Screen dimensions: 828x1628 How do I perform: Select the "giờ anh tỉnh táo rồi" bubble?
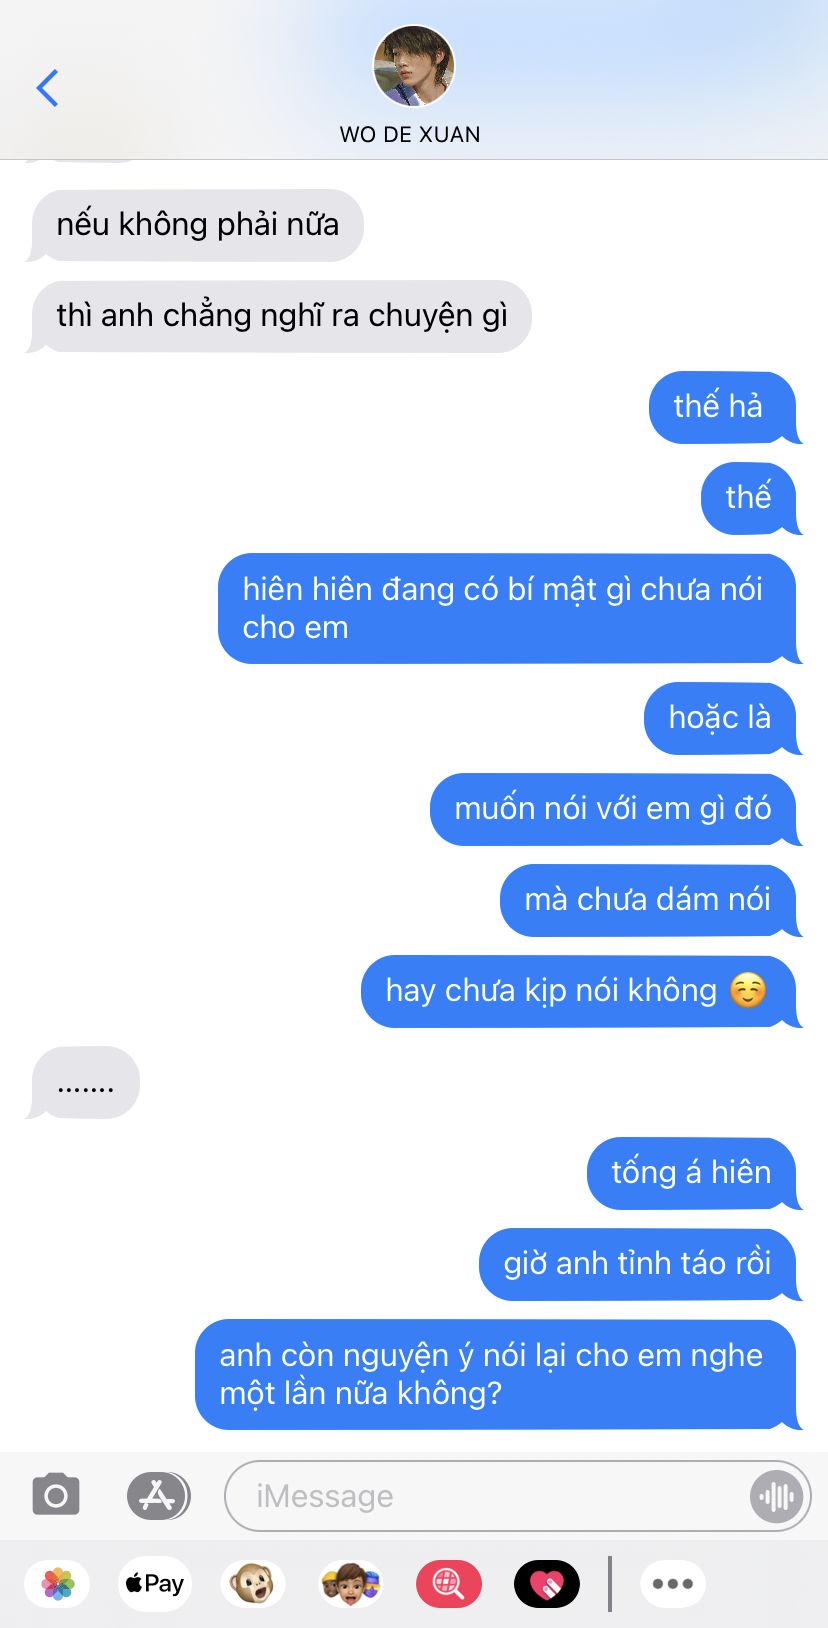tap(638, 1264)
